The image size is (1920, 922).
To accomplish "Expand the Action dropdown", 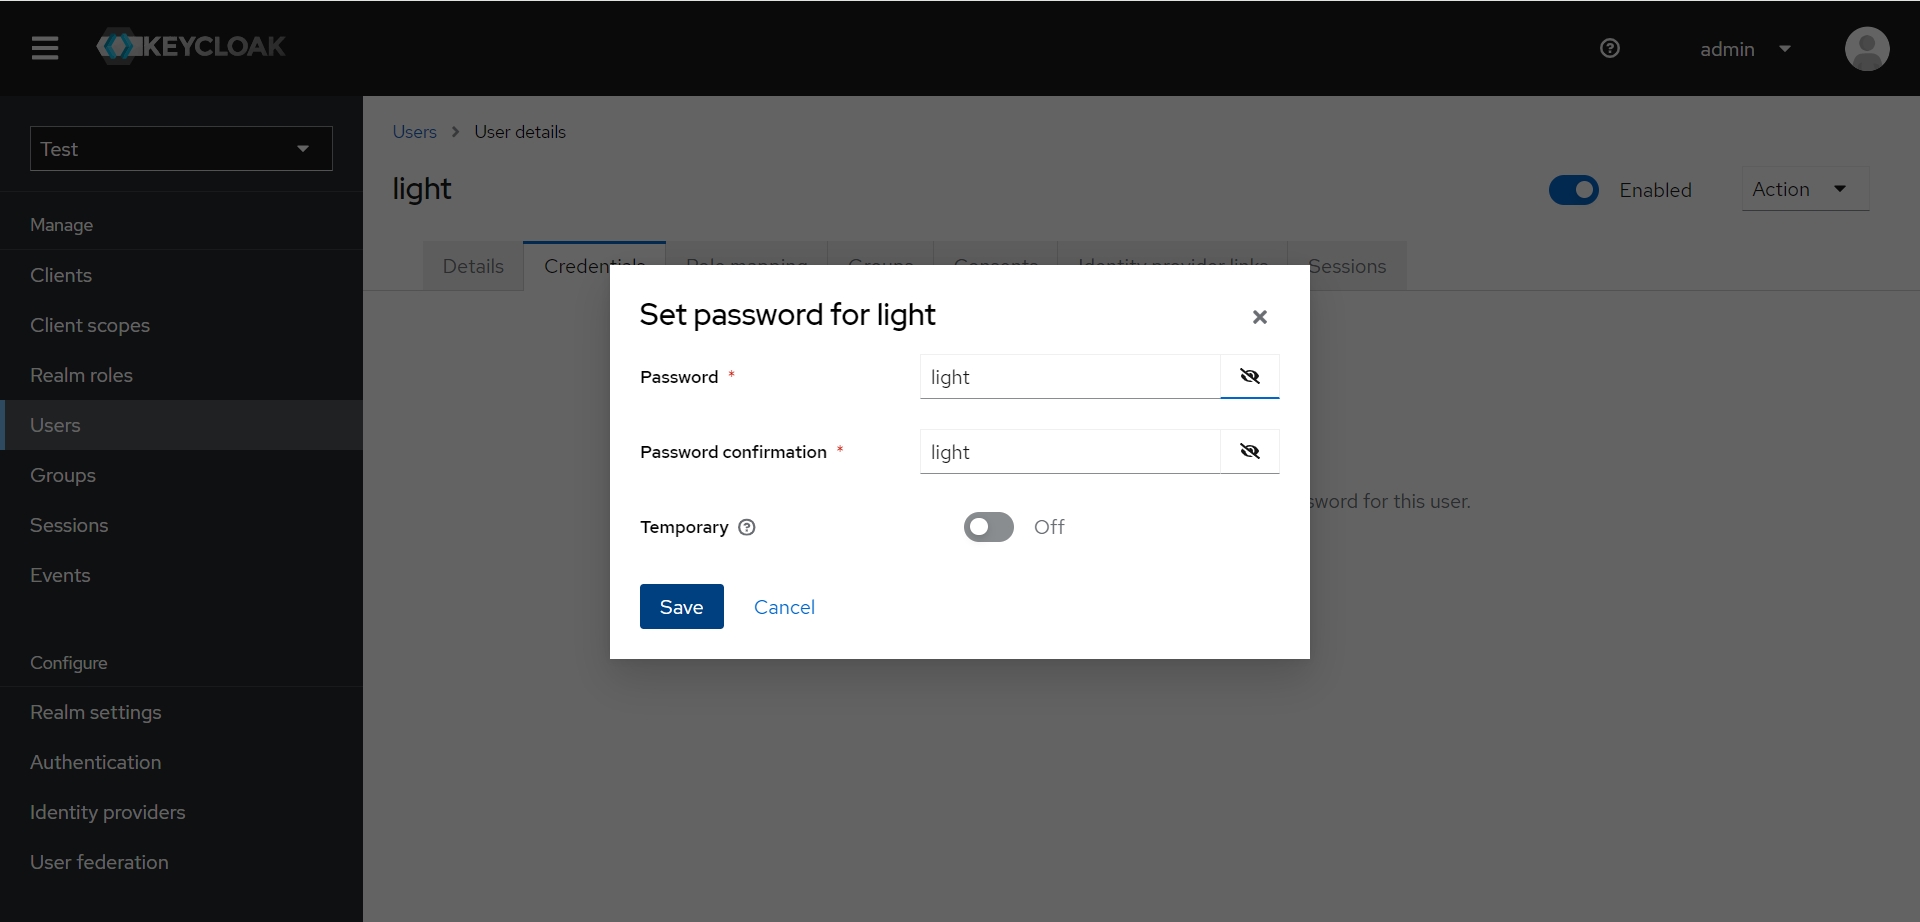I will click(x=1804, y=189).
